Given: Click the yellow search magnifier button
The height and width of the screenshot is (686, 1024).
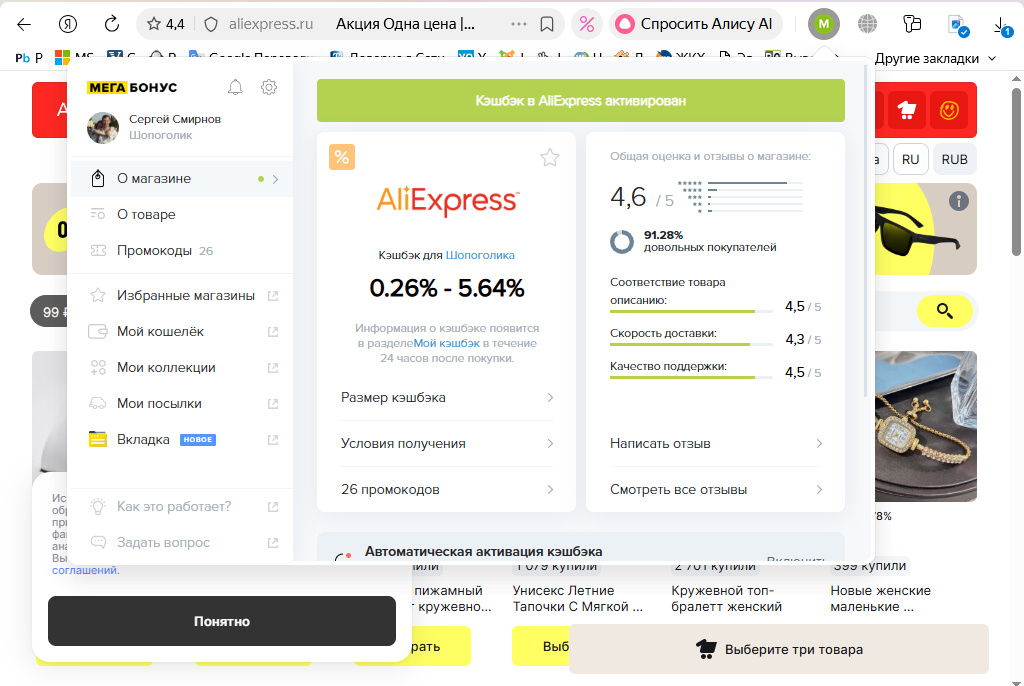Looking at the screenshot, I should coord(944,311).
